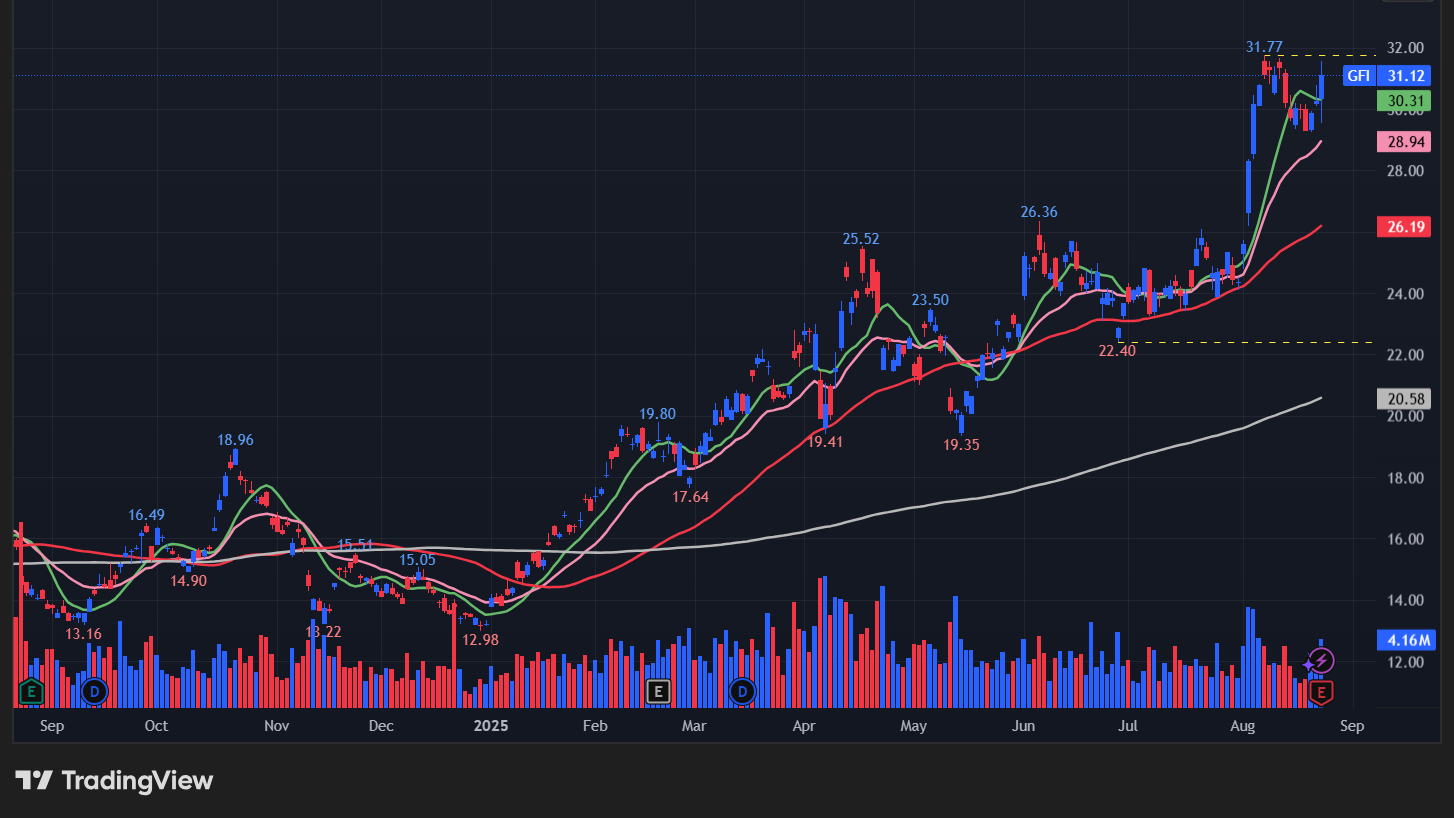The width and height of the screenshot is (1454, 818).
Task: Open the red upcoming earnings E marker
Action: (1321, 690)
